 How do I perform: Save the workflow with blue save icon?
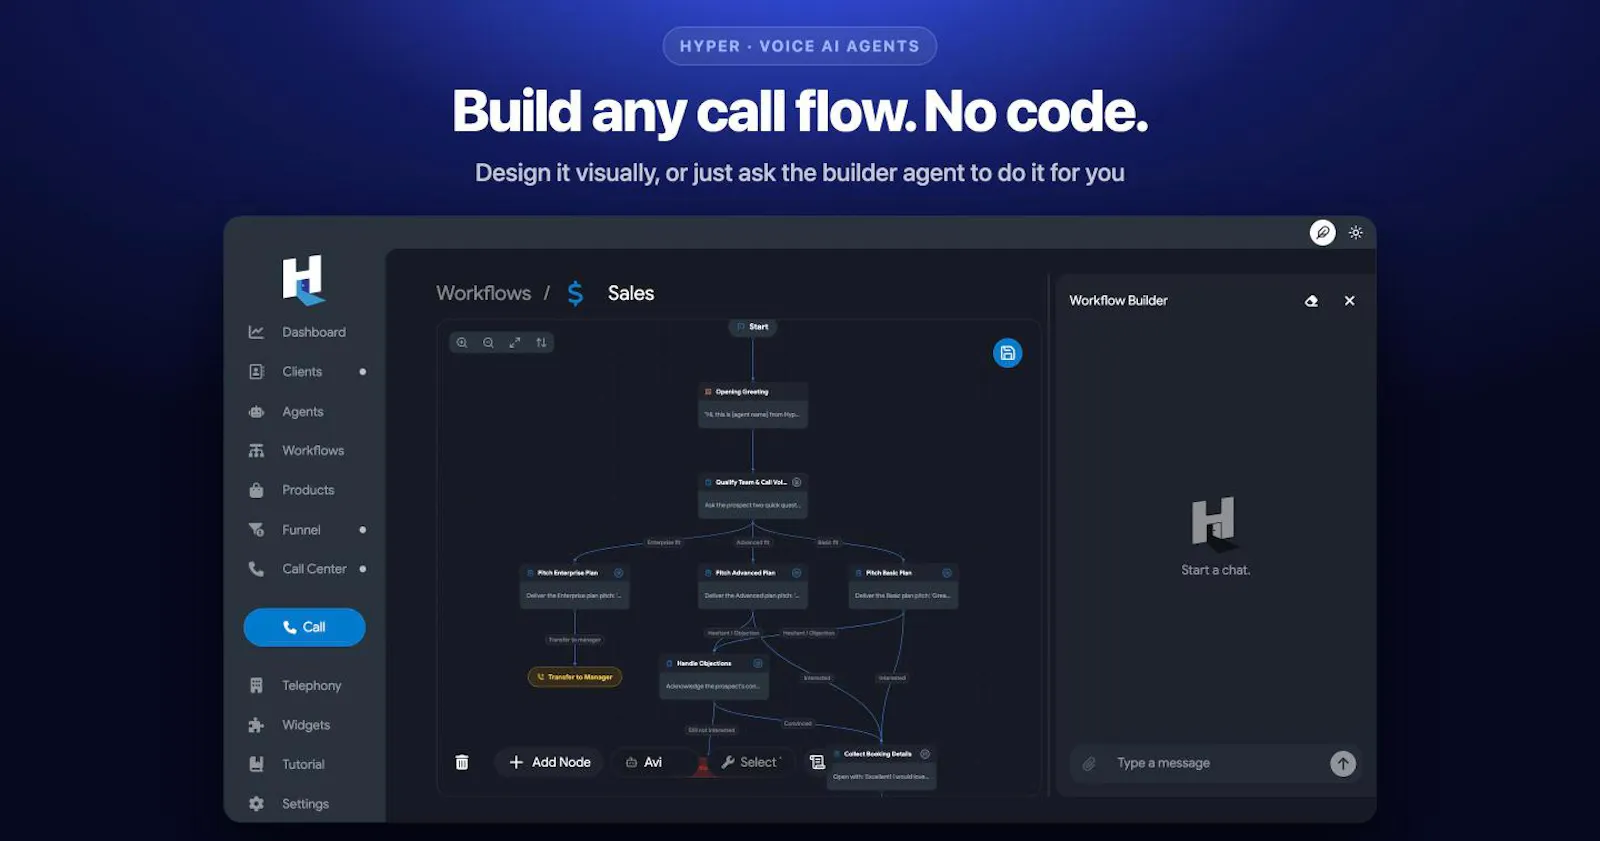[1008, 353]
